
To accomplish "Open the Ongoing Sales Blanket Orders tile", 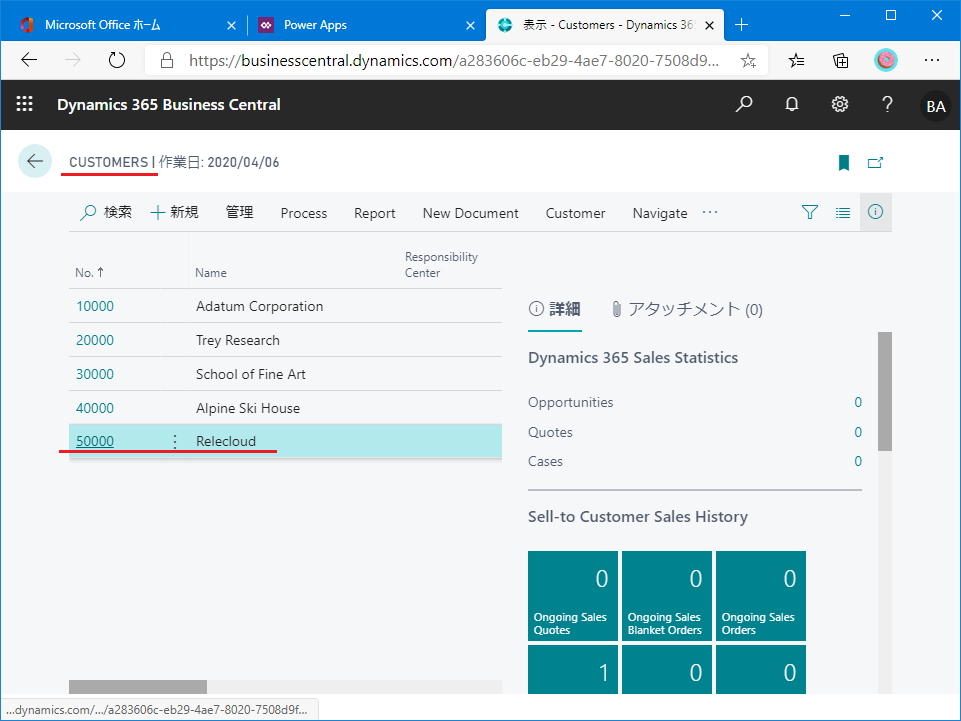I will (667, 596).
